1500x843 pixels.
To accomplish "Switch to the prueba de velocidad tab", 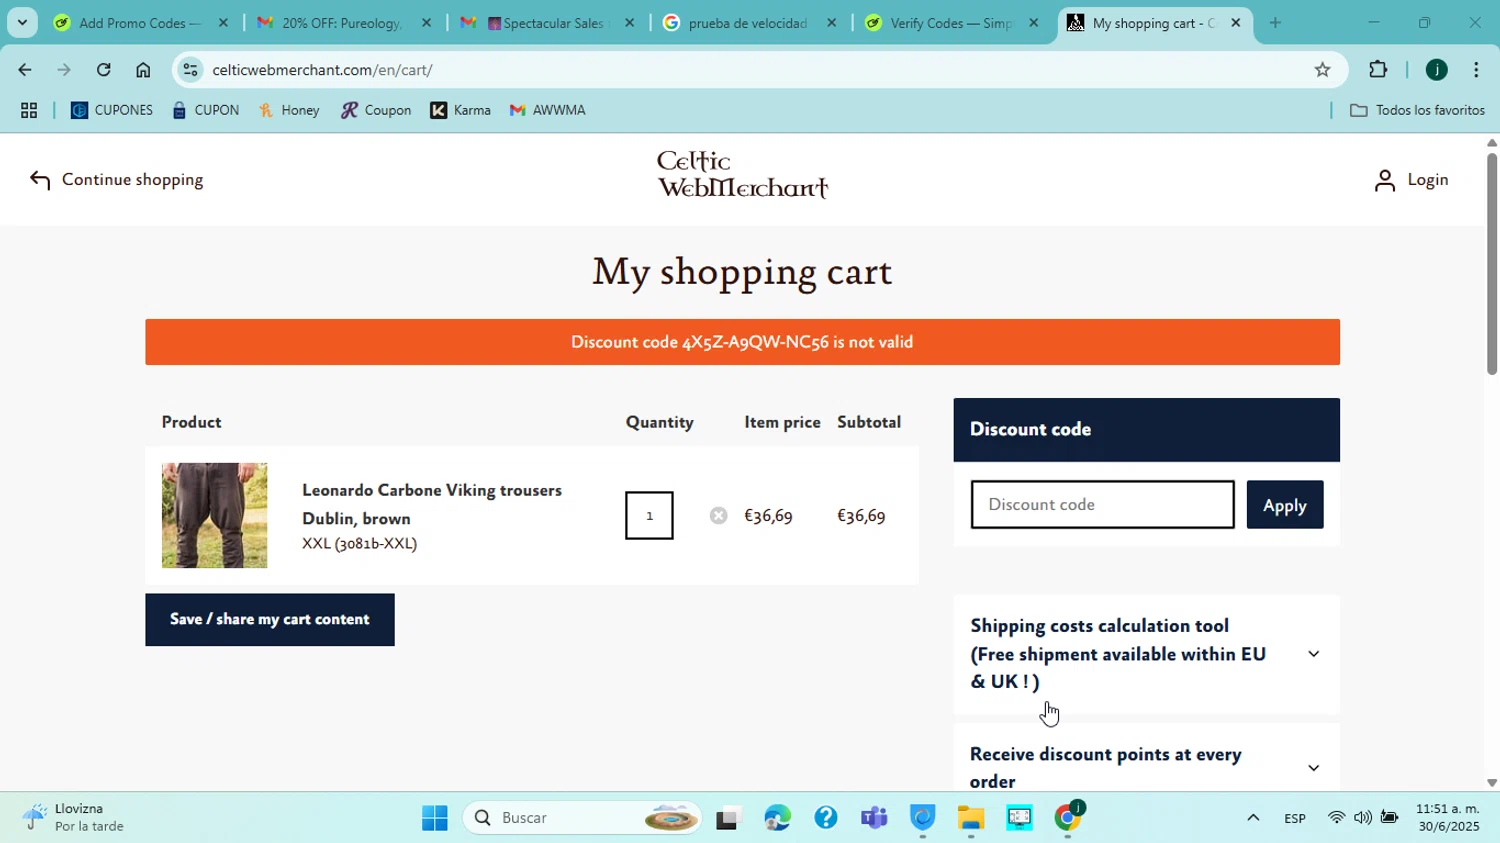I will coord(749,23).
